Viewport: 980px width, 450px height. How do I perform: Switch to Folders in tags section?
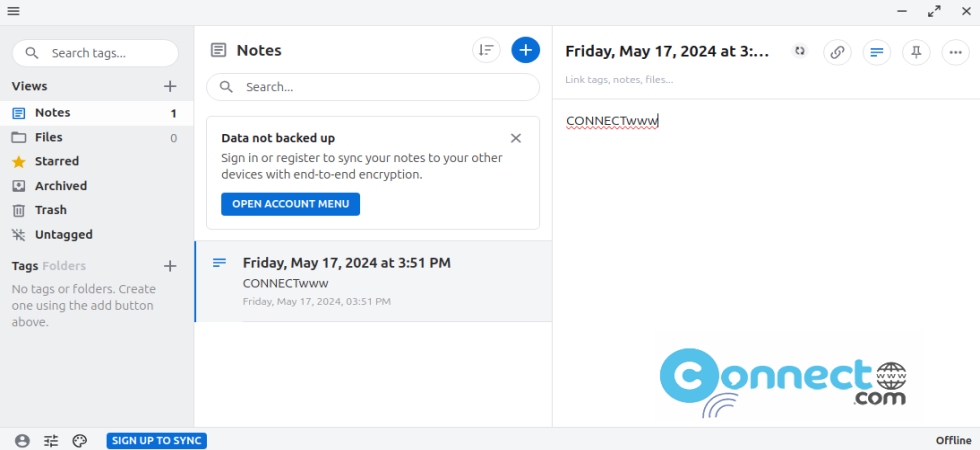[x=64, y=266]
